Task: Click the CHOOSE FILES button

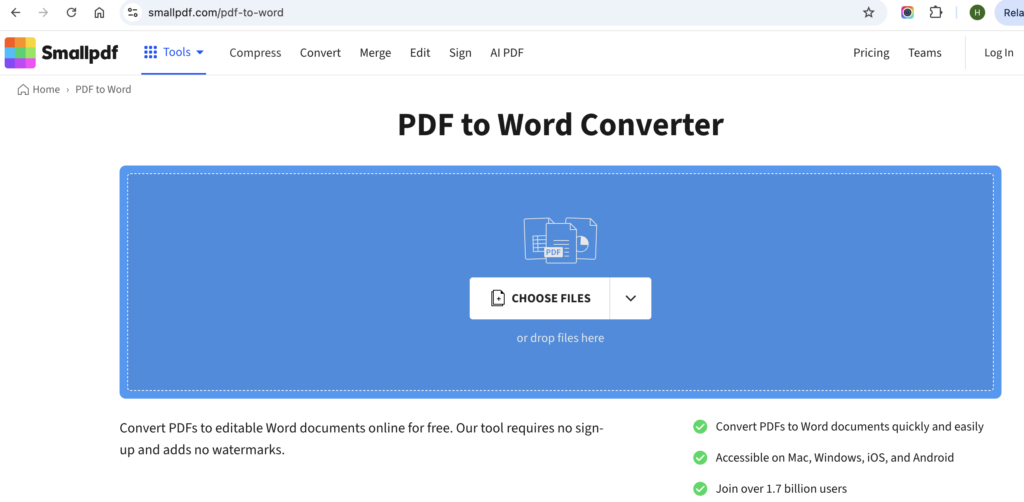Action: pos(539,298)
